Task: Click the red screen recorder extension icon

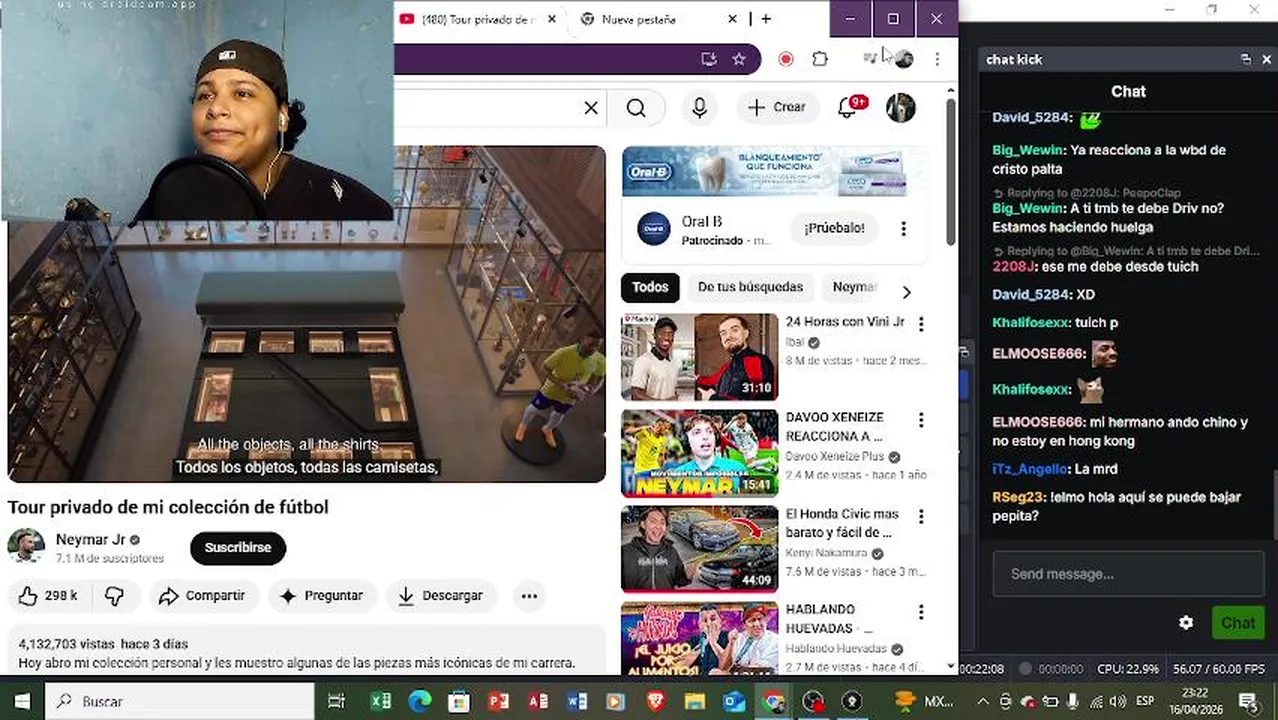Action: point(786,59)
